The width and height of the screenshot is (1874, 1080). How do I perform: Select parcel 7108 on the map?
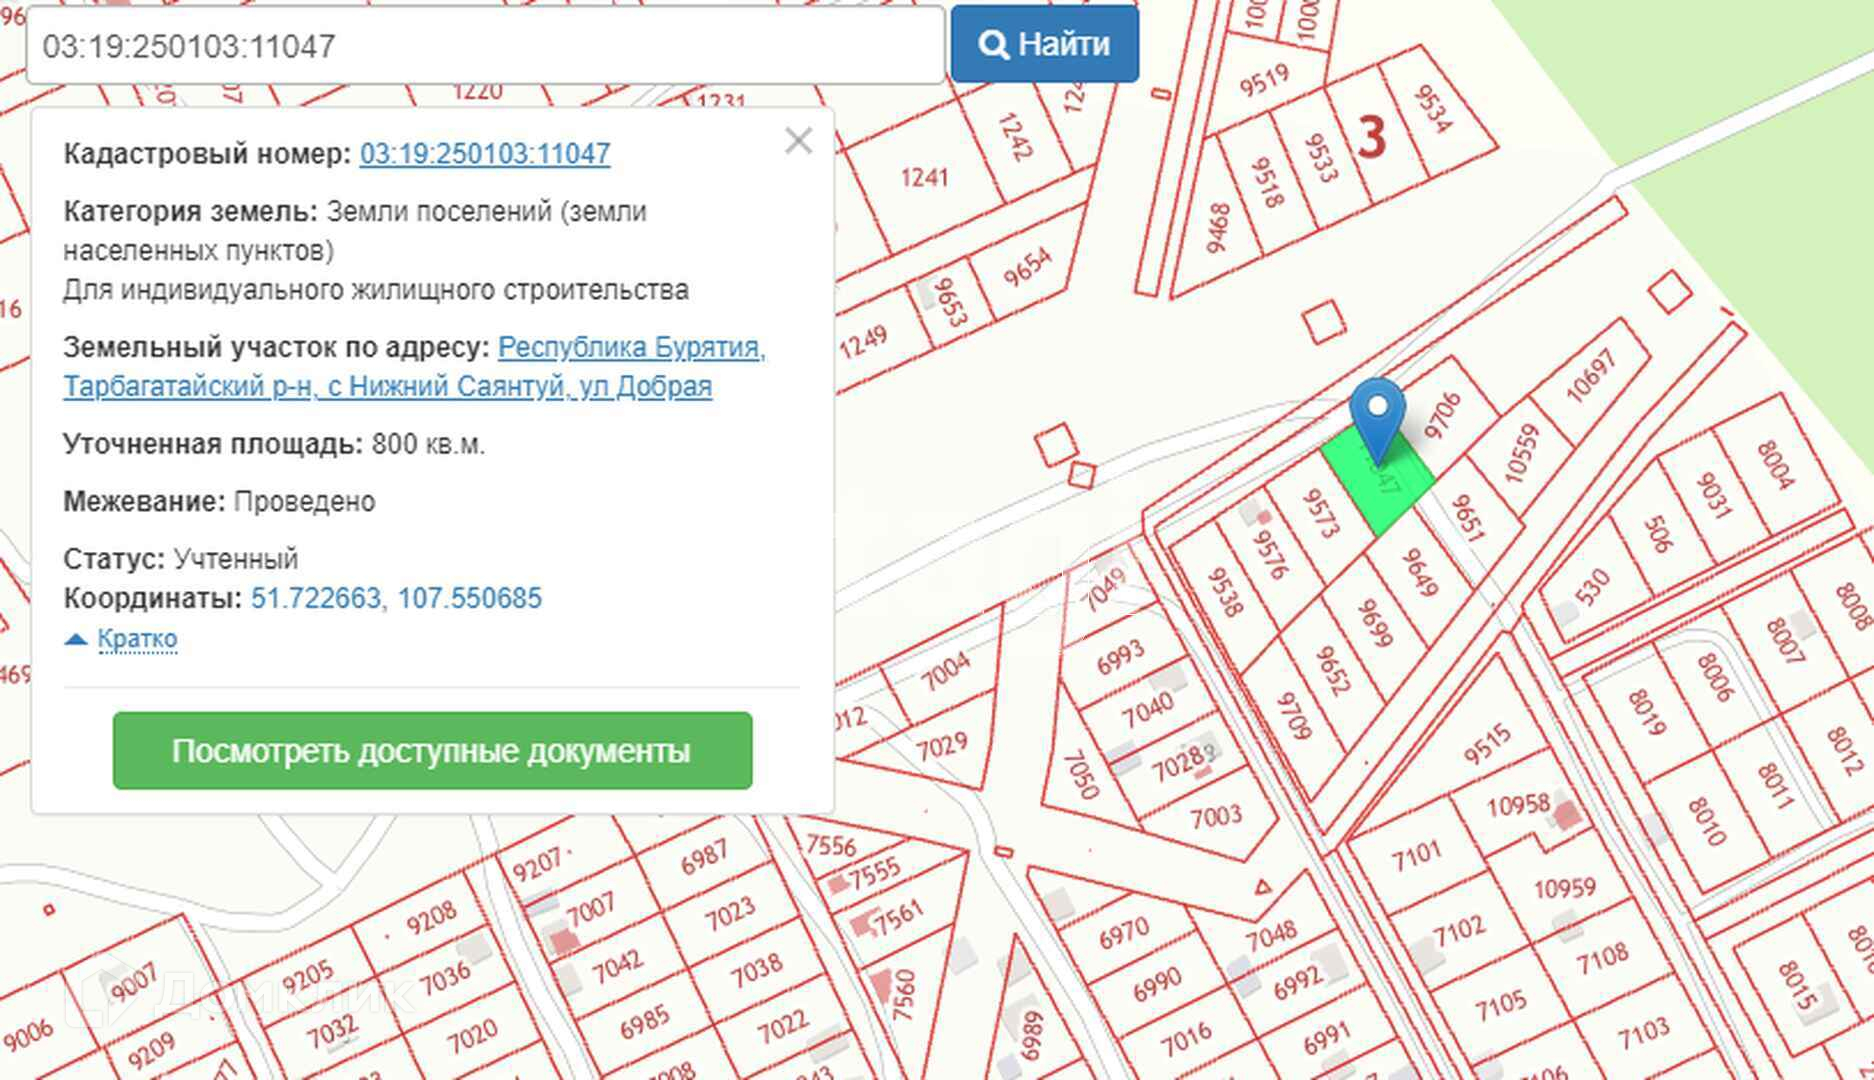click(x=1602, y=959)
